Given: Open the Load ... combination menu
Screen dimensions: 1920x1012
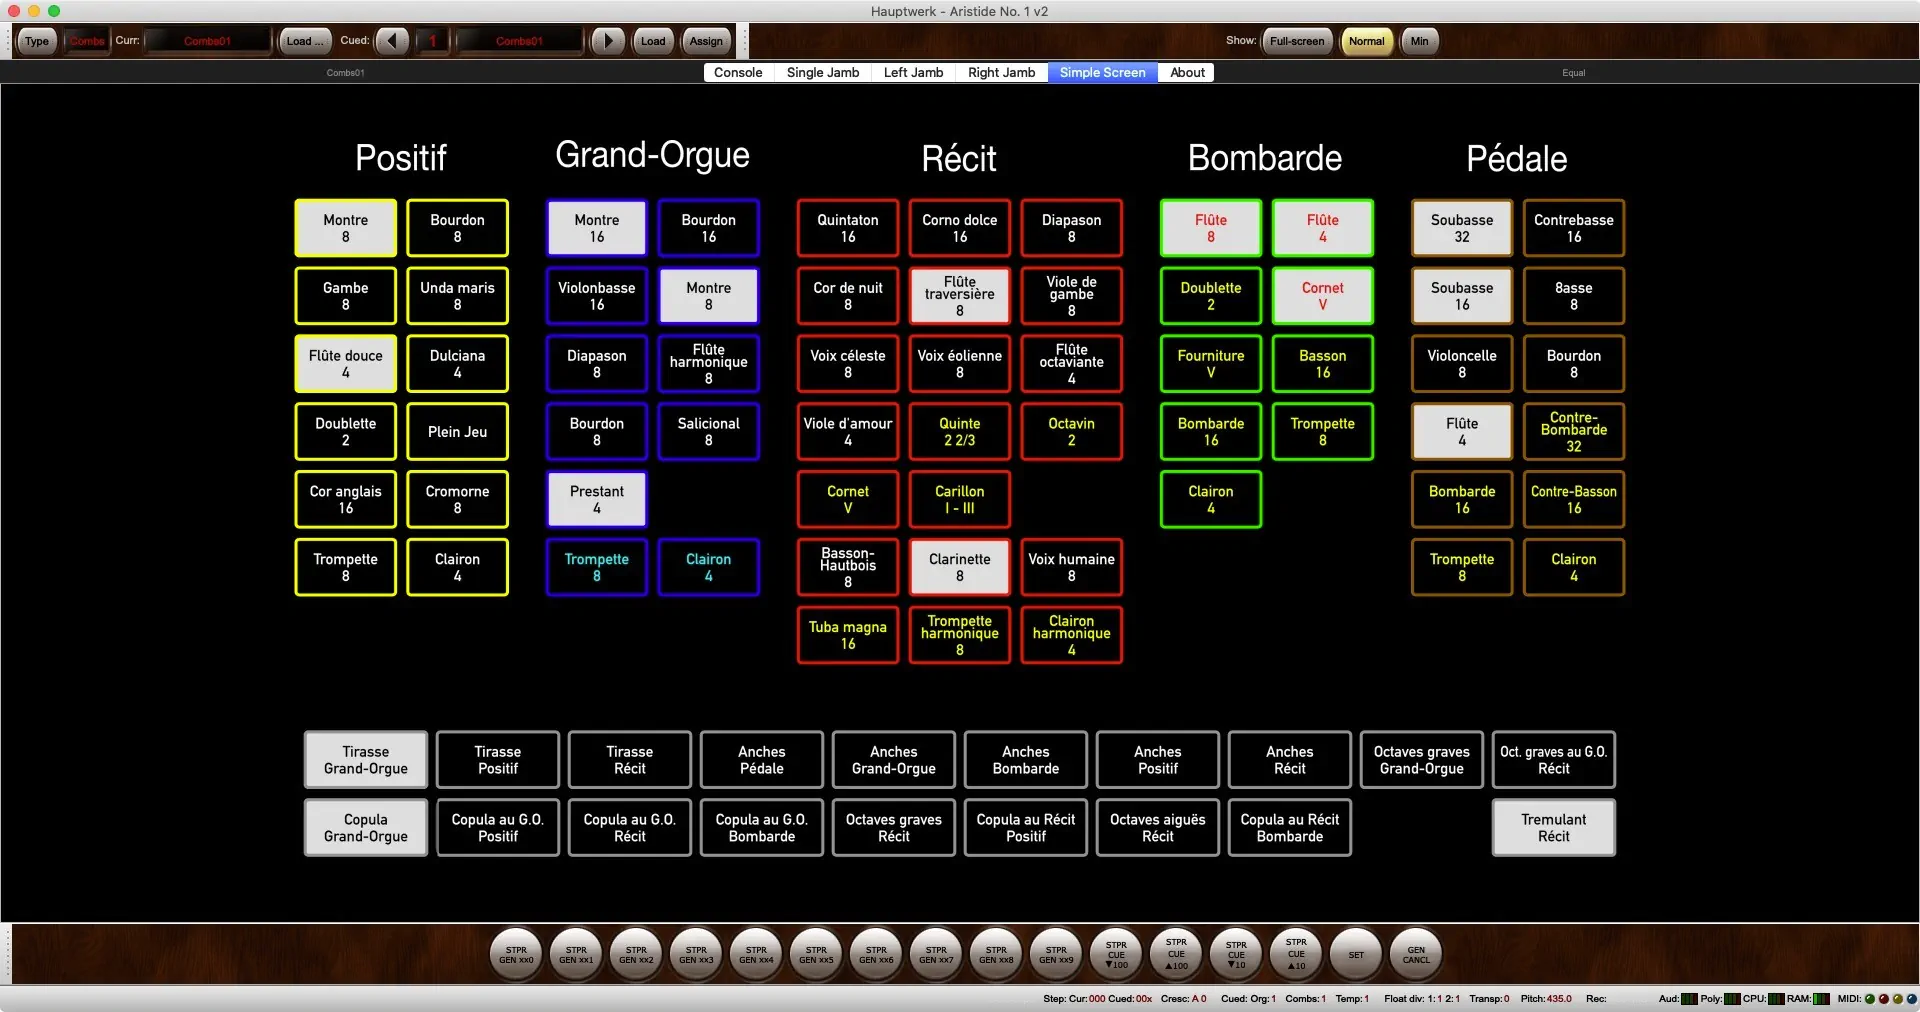Looking at the screenshot, I should (304, 41).
